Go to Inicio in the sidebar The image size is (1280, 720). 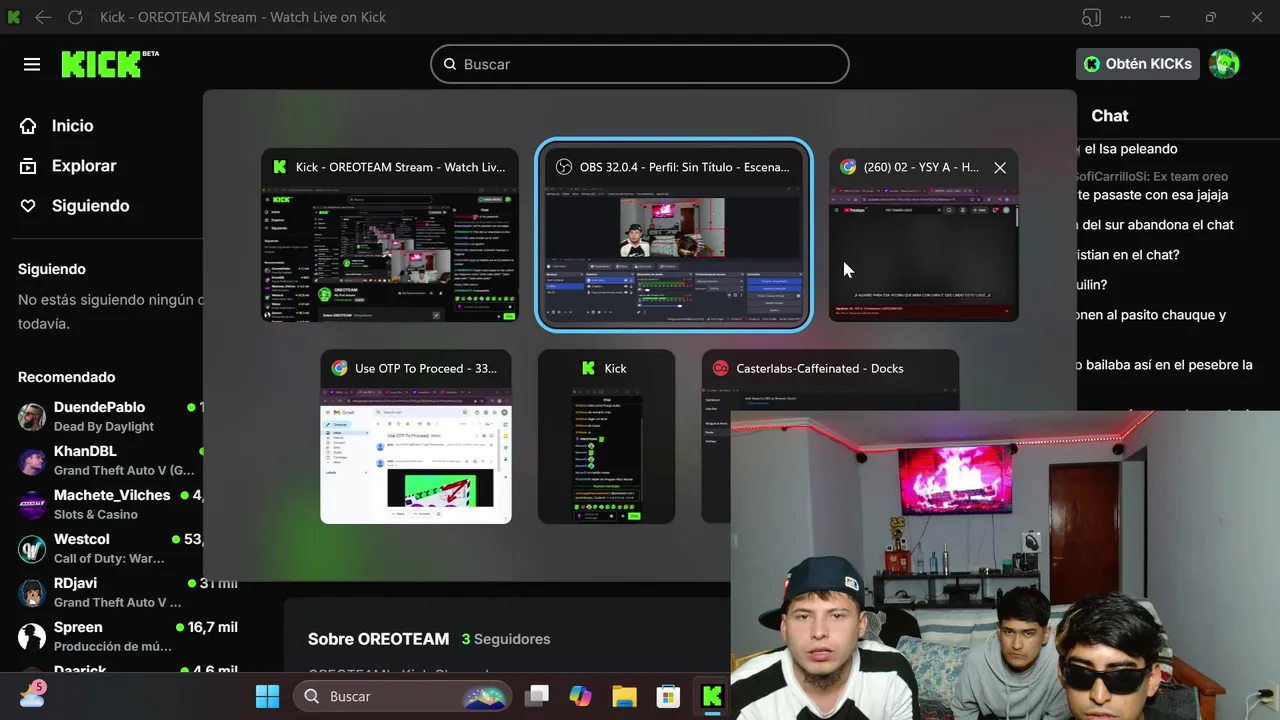coord(57,126)
